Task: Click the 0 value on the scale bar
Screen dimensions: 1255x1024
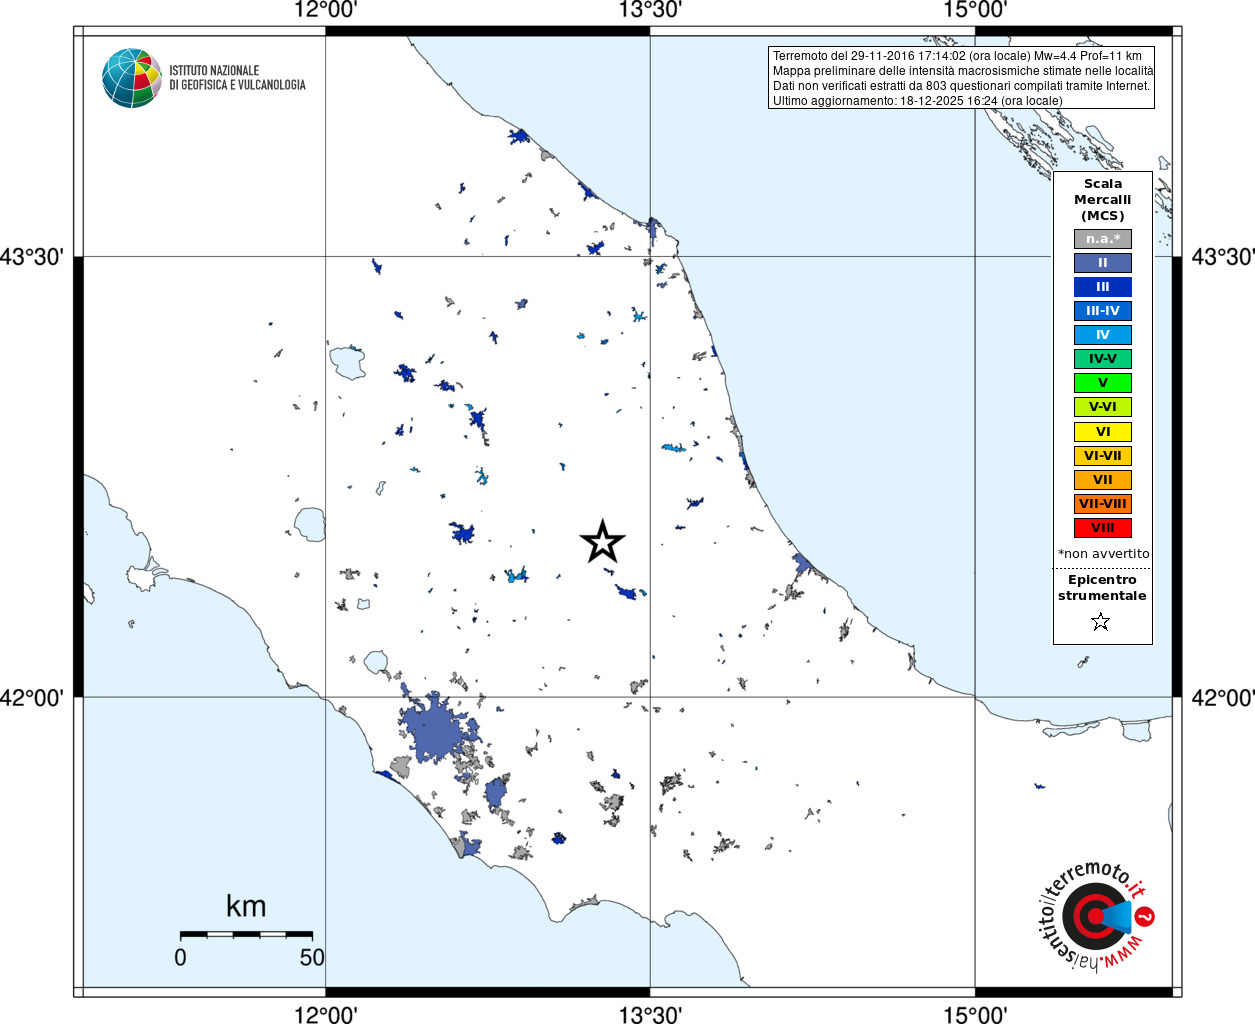Action: pyautogui.click(x=180, y=957)
